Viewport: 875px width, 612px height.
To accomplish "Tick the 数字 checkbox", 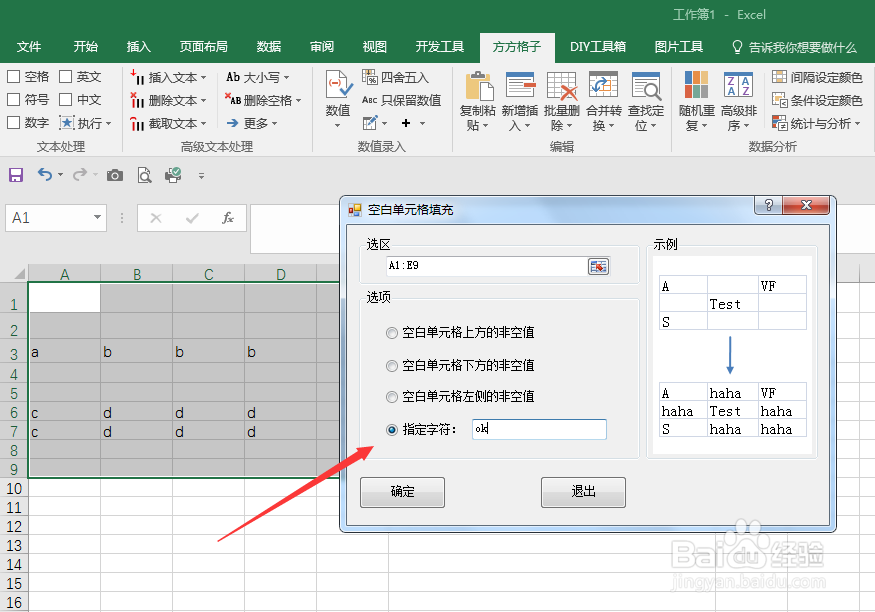I will pos(13,122).
